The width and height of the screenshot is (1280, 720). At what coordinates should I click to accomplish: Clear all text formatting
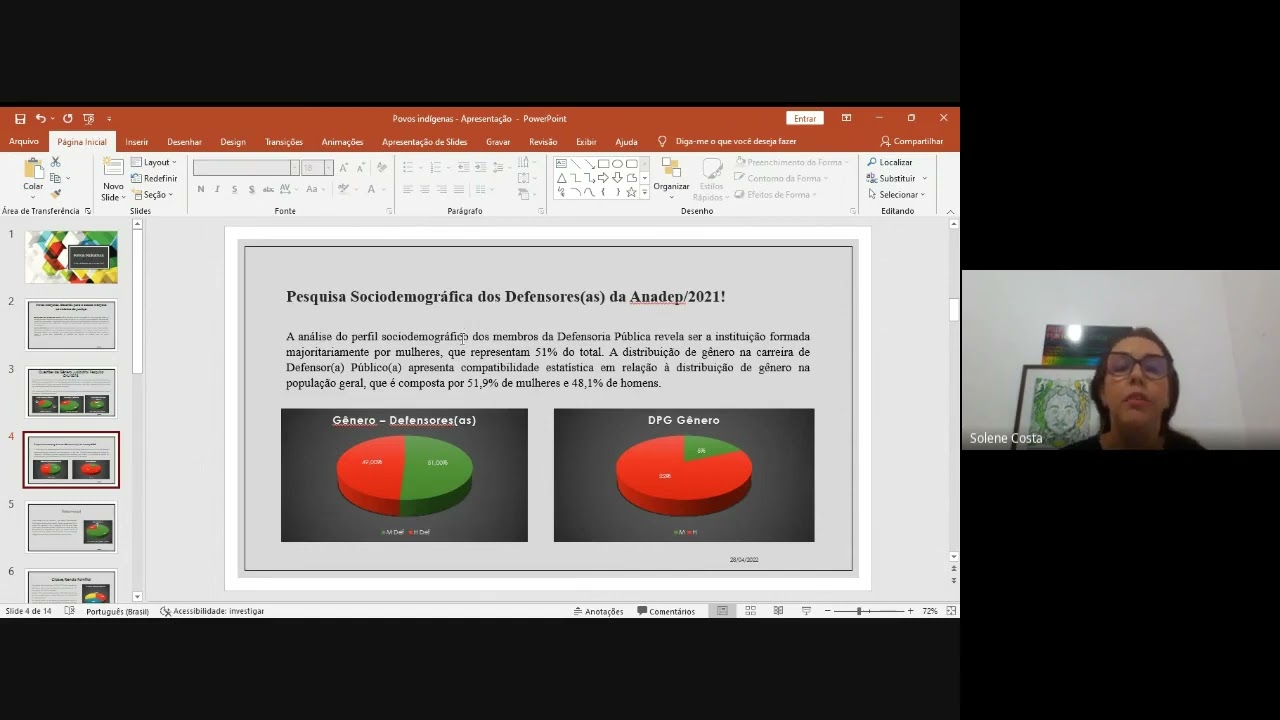pyautogui.click(x=382, y=167)
